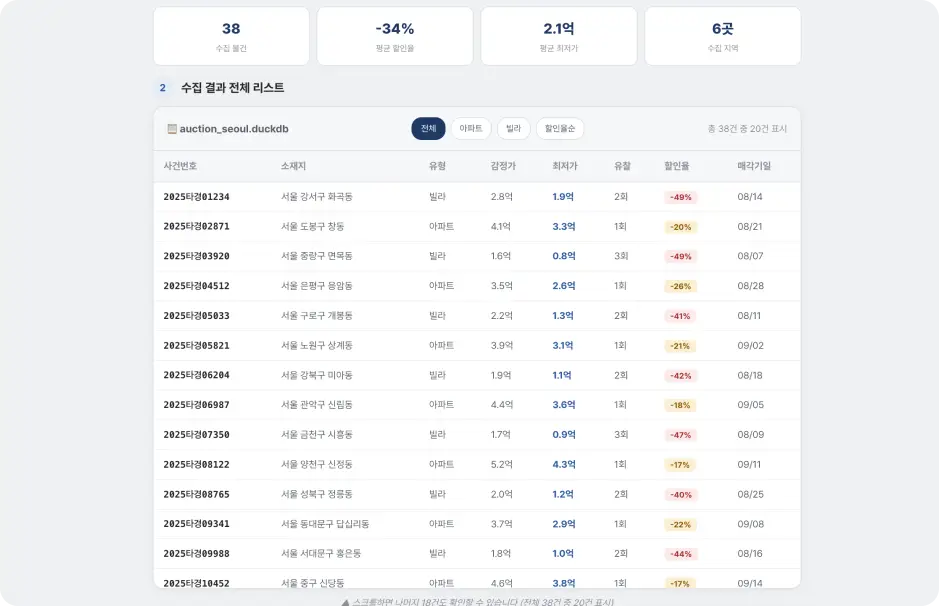Click the 0.8억 minimum price cell
The width and height of the screenshot is (939, 606).
pyautogui.click(x=564, y=256)
